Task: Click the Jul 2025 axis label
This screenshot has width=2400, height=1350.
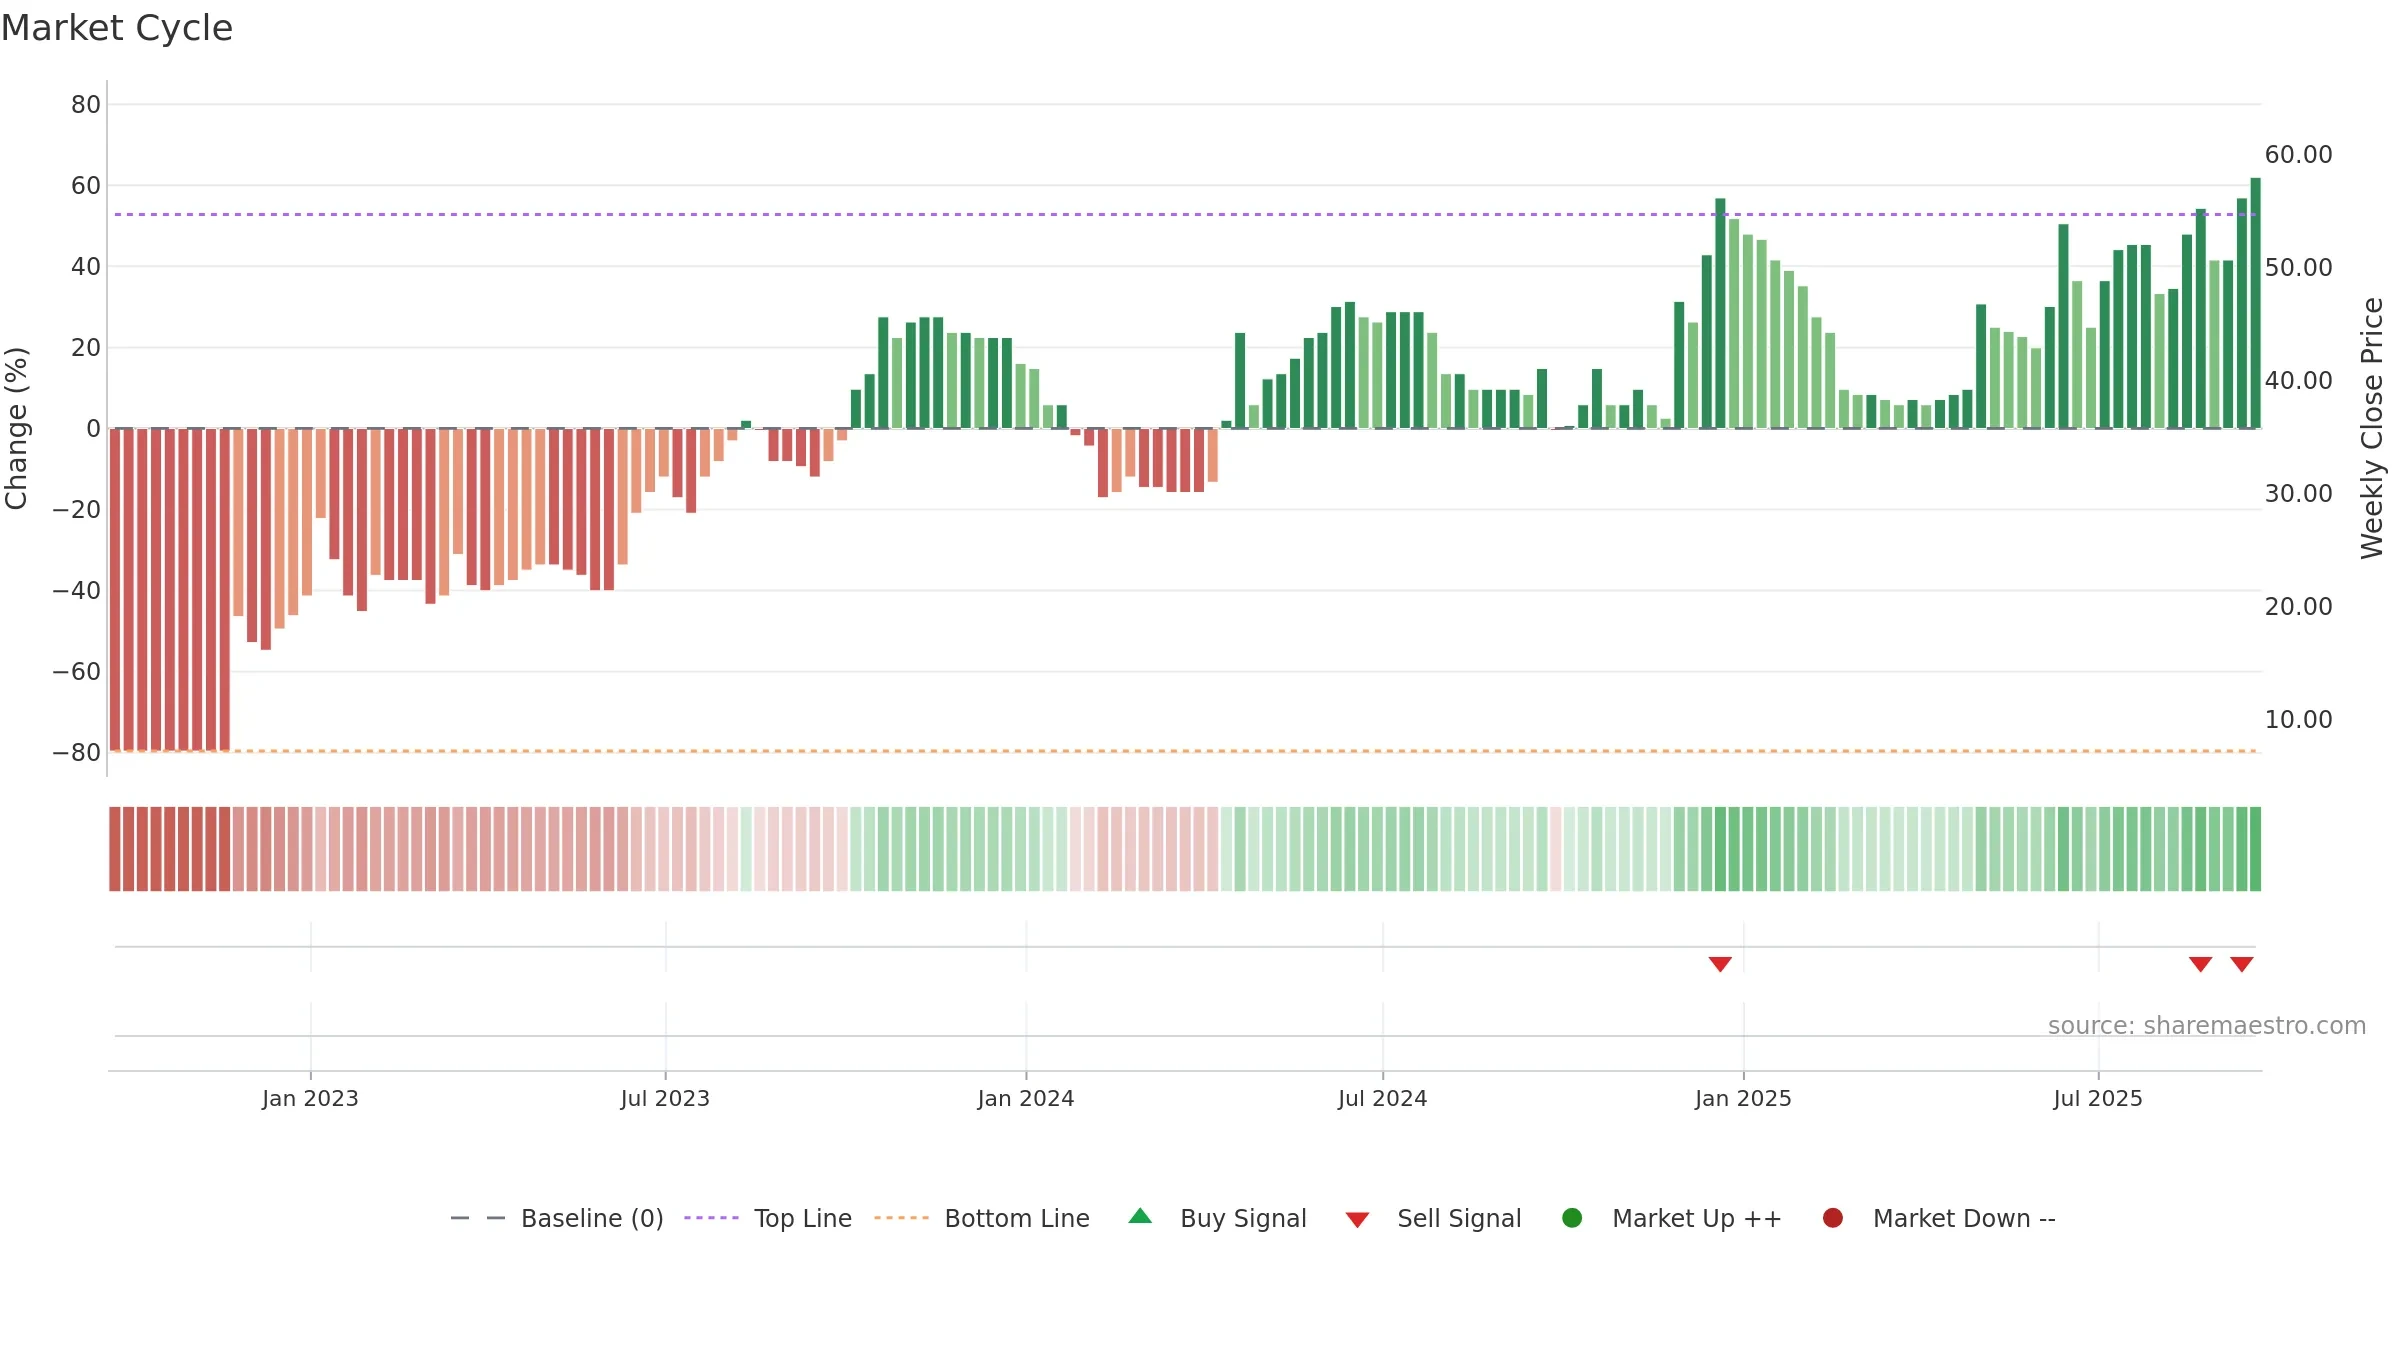Action: [2098, 1098]
